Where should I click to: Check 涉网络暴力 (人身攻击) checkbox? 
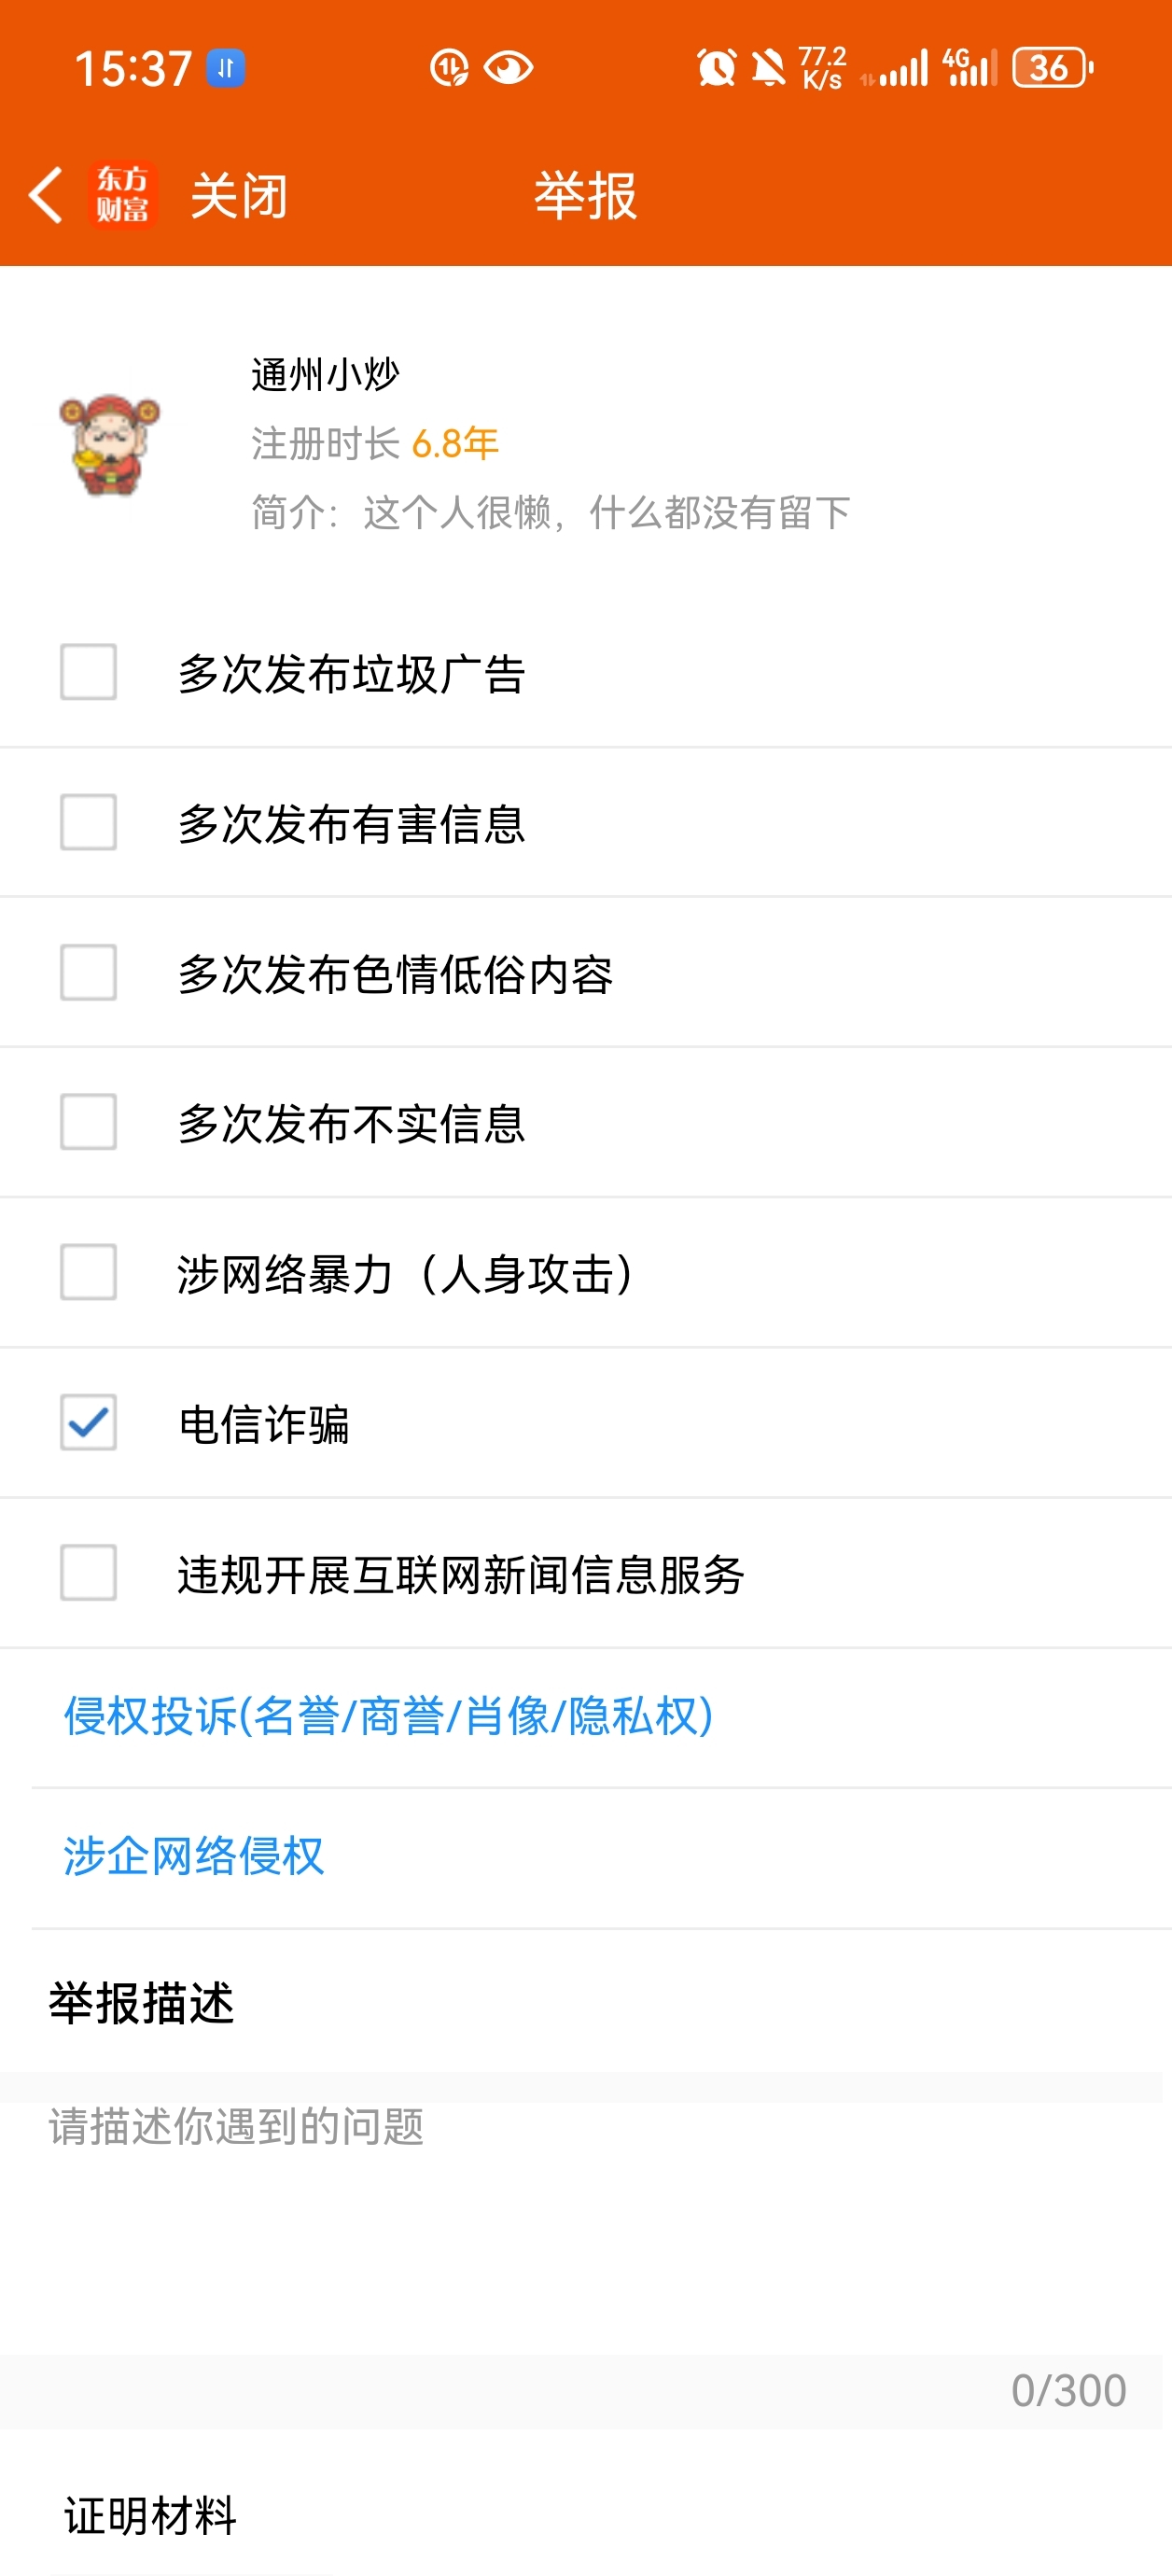pos(88,1272)
